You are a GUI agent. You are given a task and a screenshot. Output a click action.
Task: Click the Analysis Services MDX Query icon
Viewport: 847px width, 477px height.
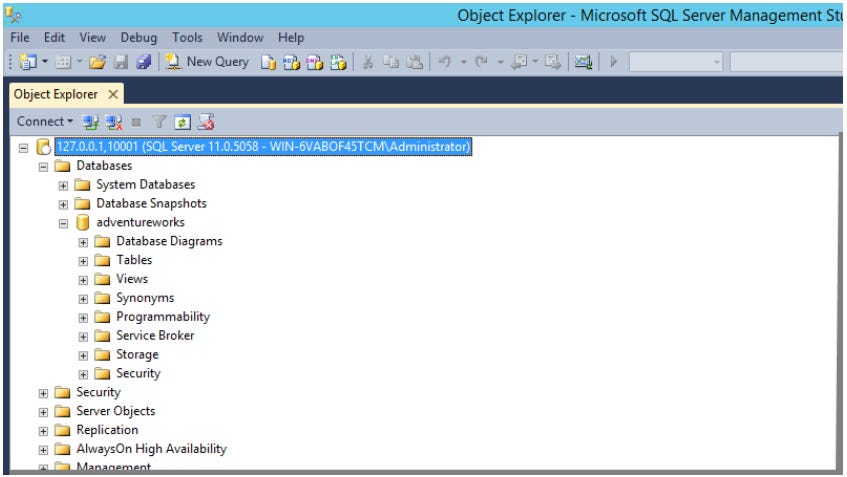pyautogui.click(x=291, y=63)
